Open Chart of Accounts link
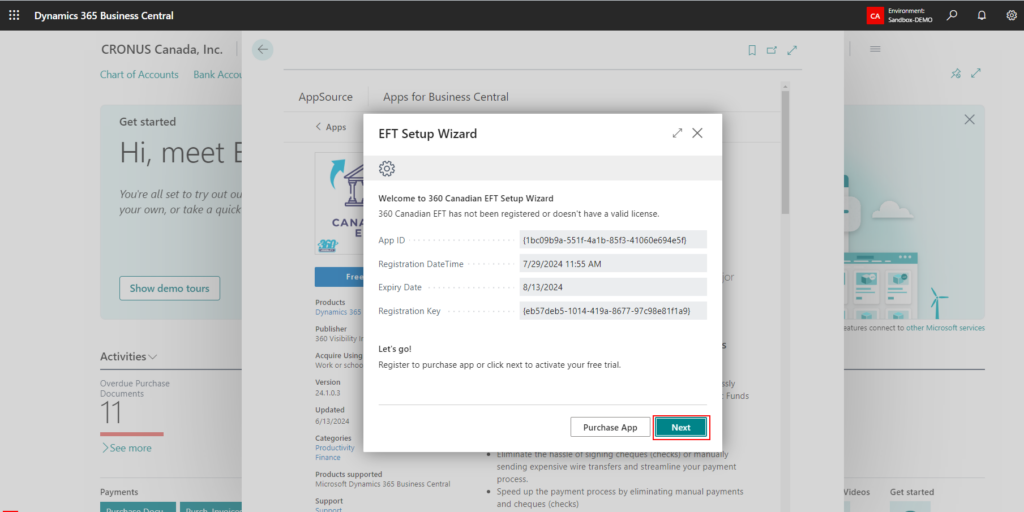The width and height of the screenshot is (1024, 512). [x=139, y=74]
